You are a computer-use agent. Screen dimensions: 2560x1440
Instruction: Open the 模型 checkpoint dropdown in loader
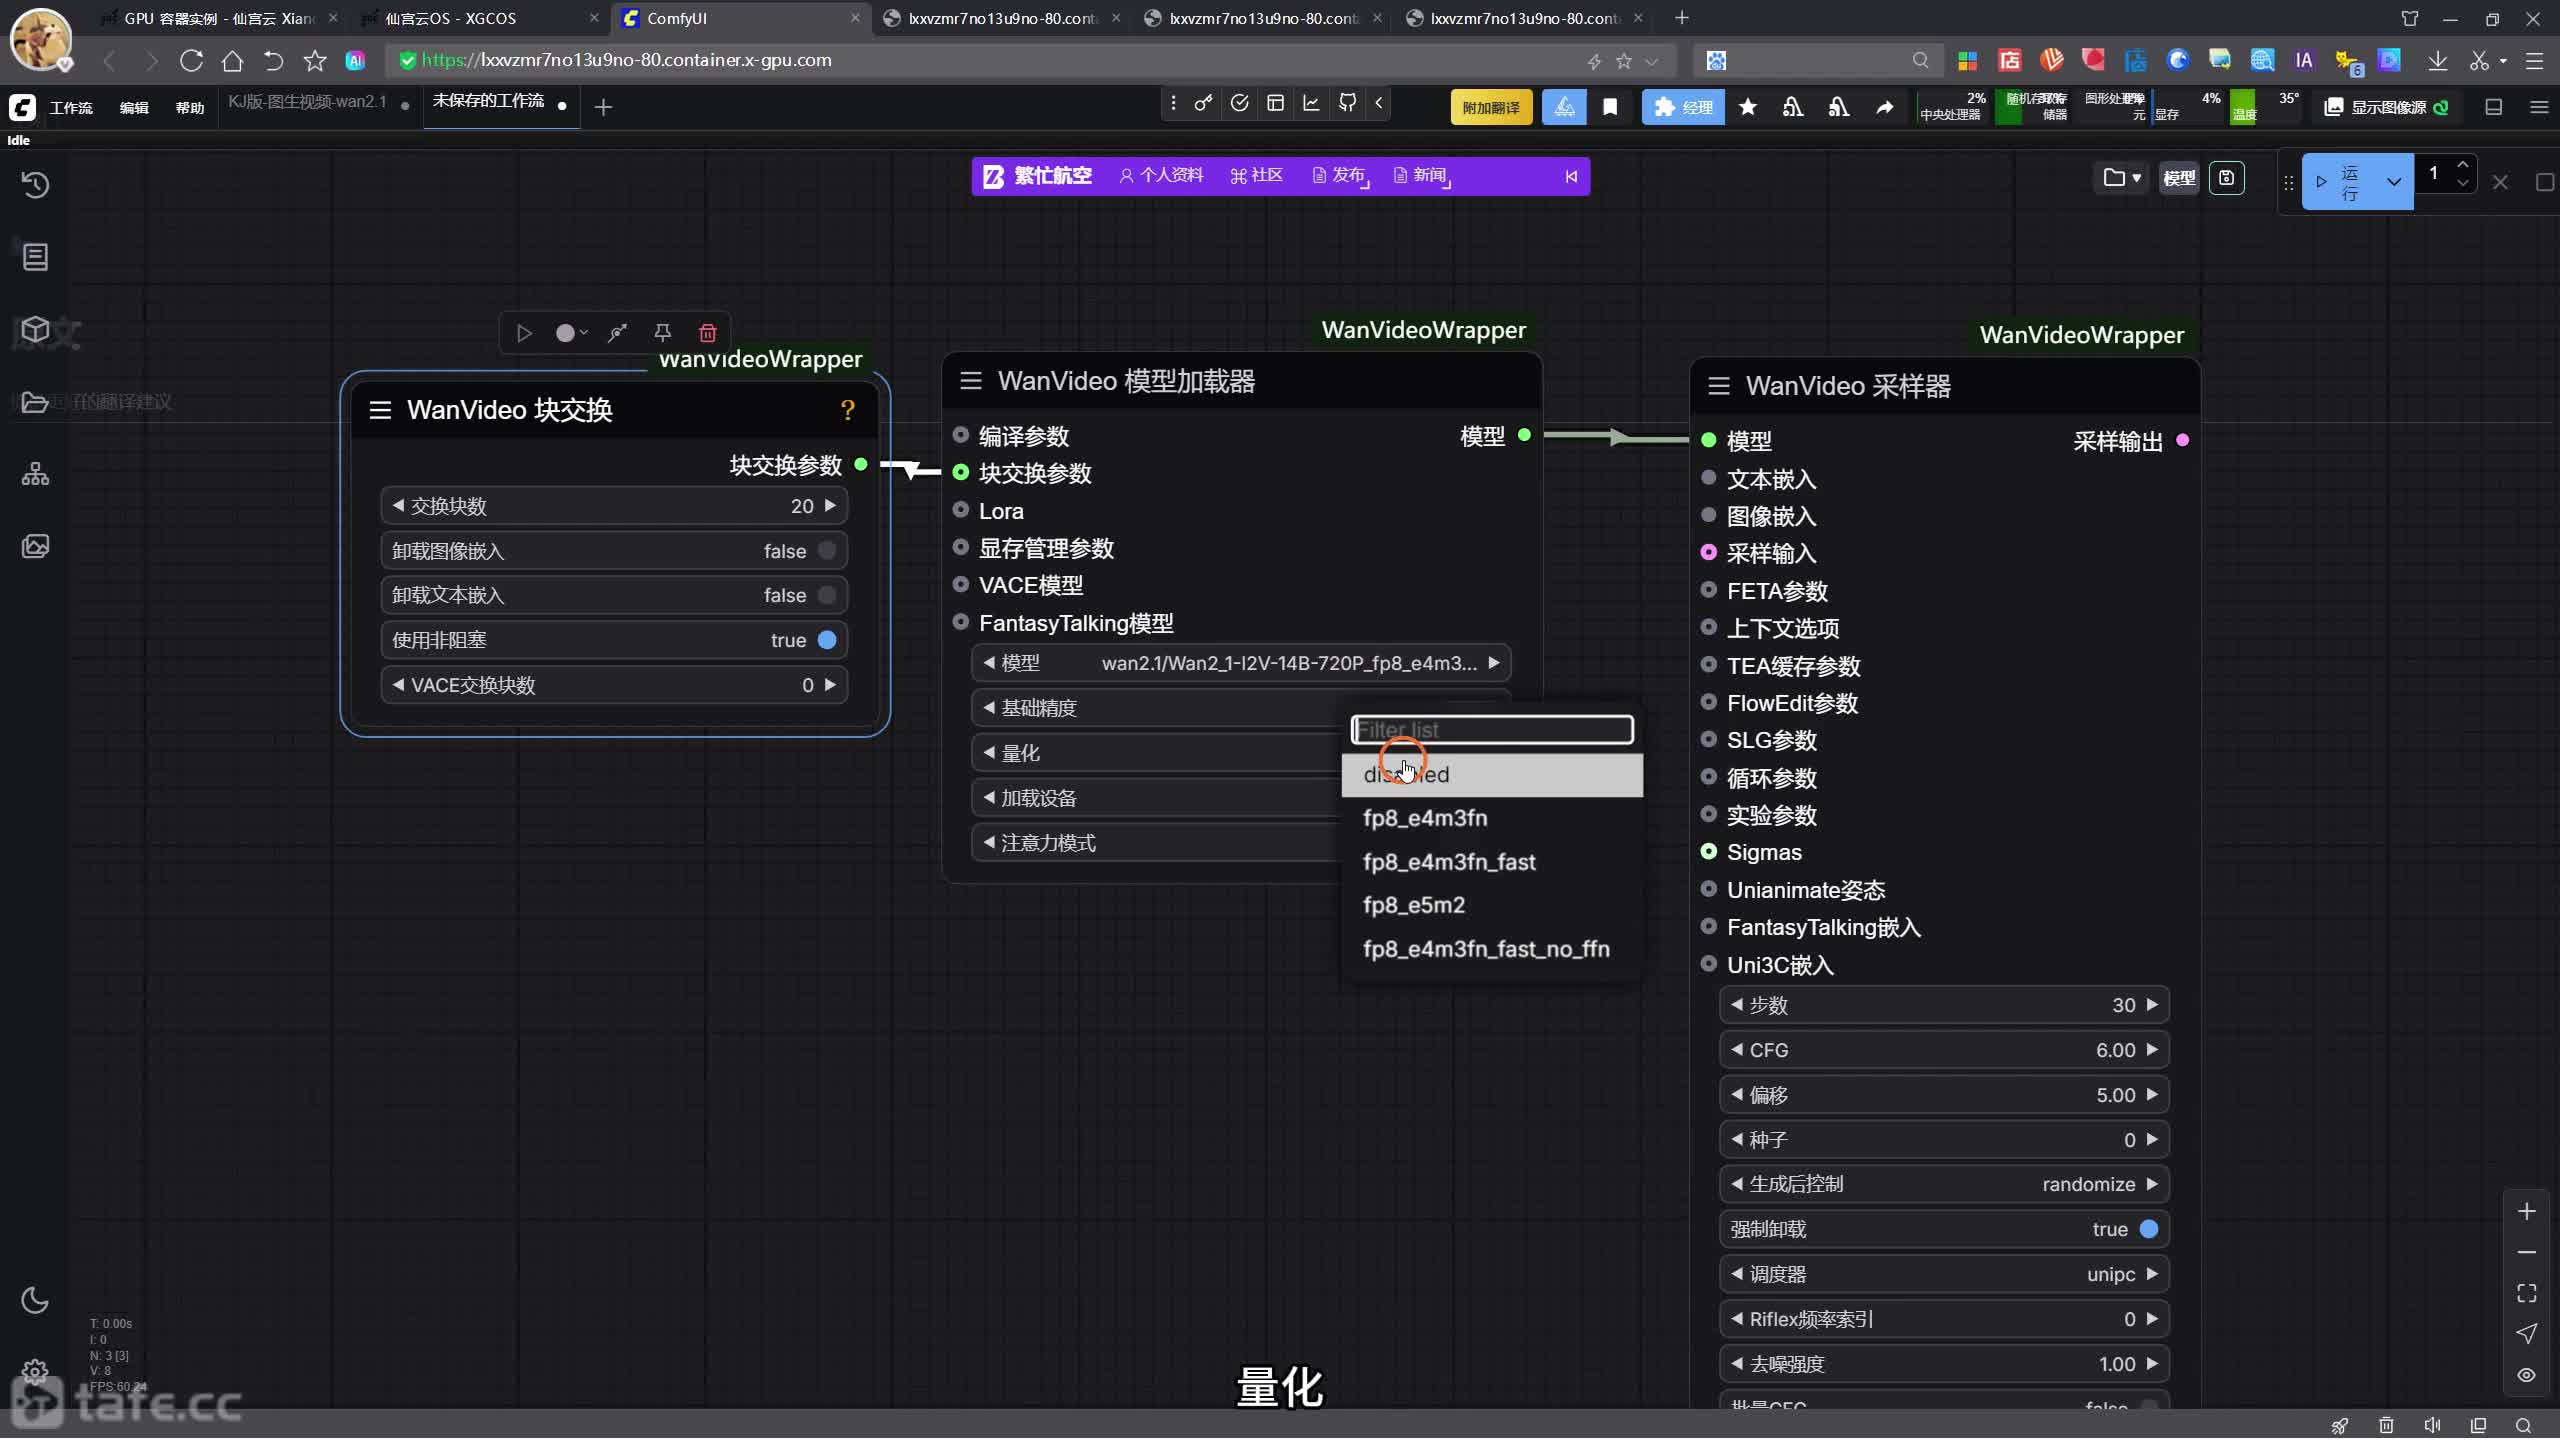point(1241,663)
